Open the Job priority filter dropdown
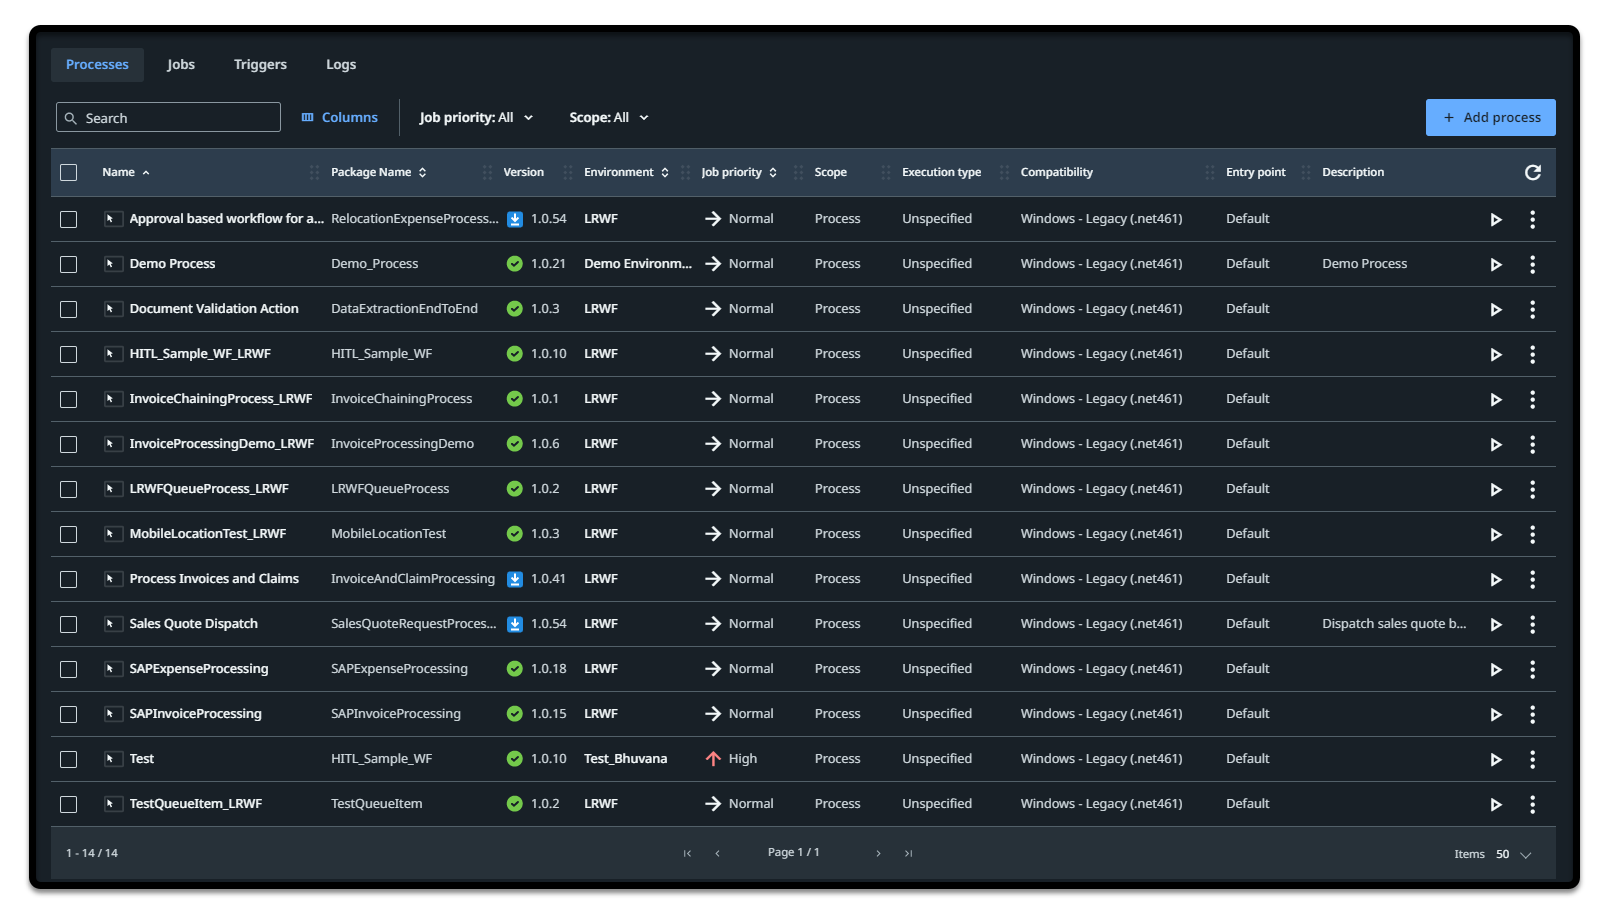The width and height of the screenshot is (1614, 912). coord(476,118)
